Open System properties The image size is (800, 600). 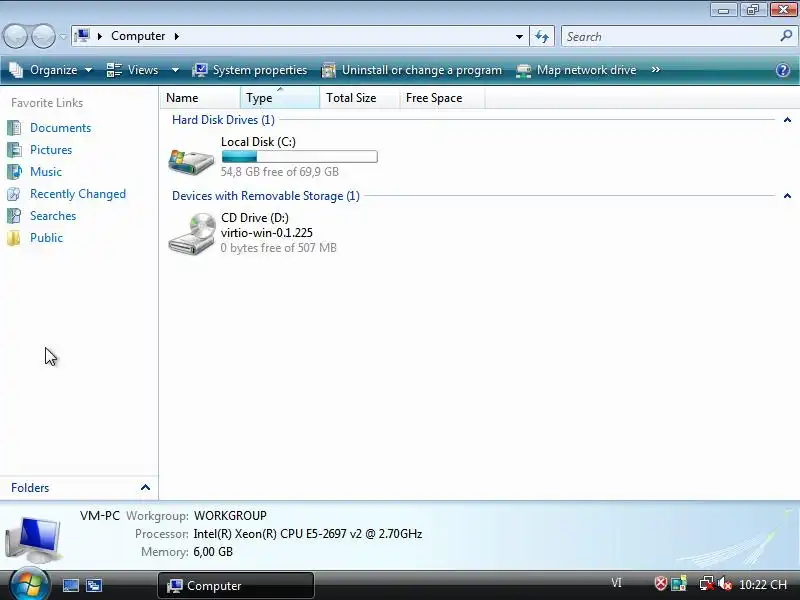point(250,70)
